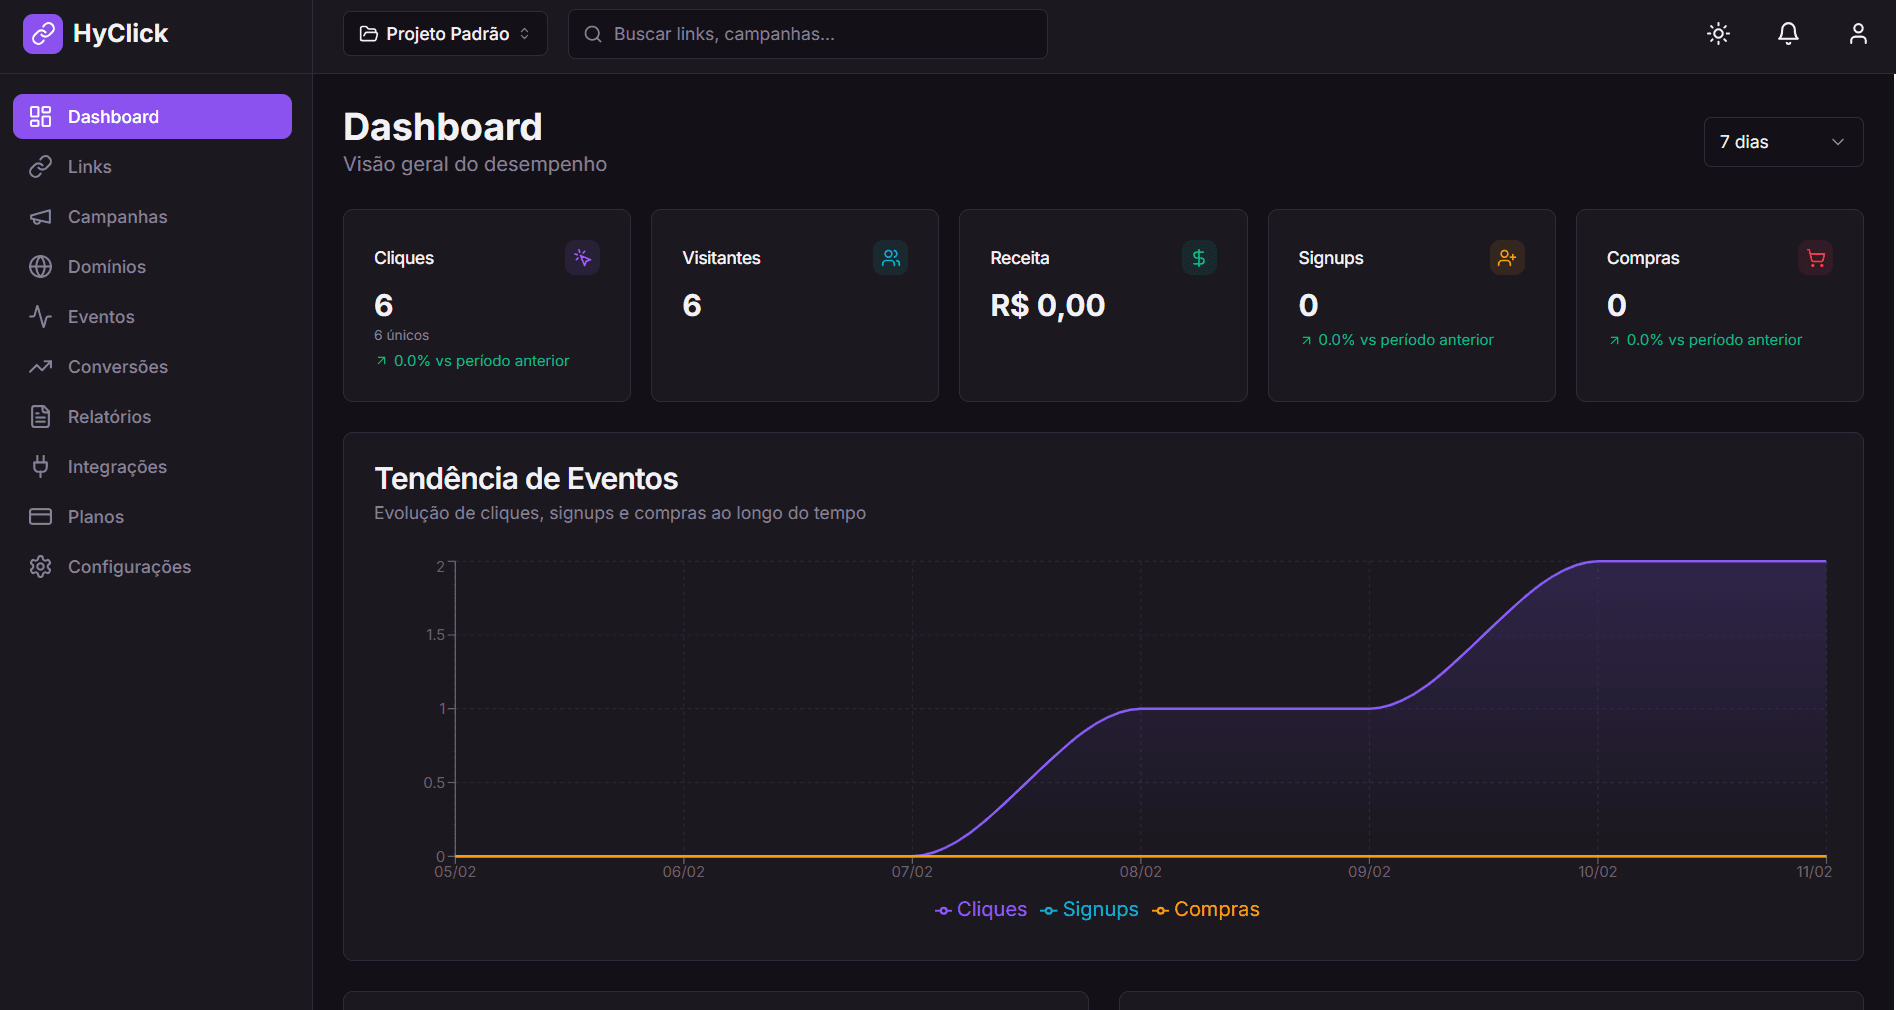Click the Domínios globe icon
Viewport: 1896px width, 1010px height.
[x=40, y=266]
